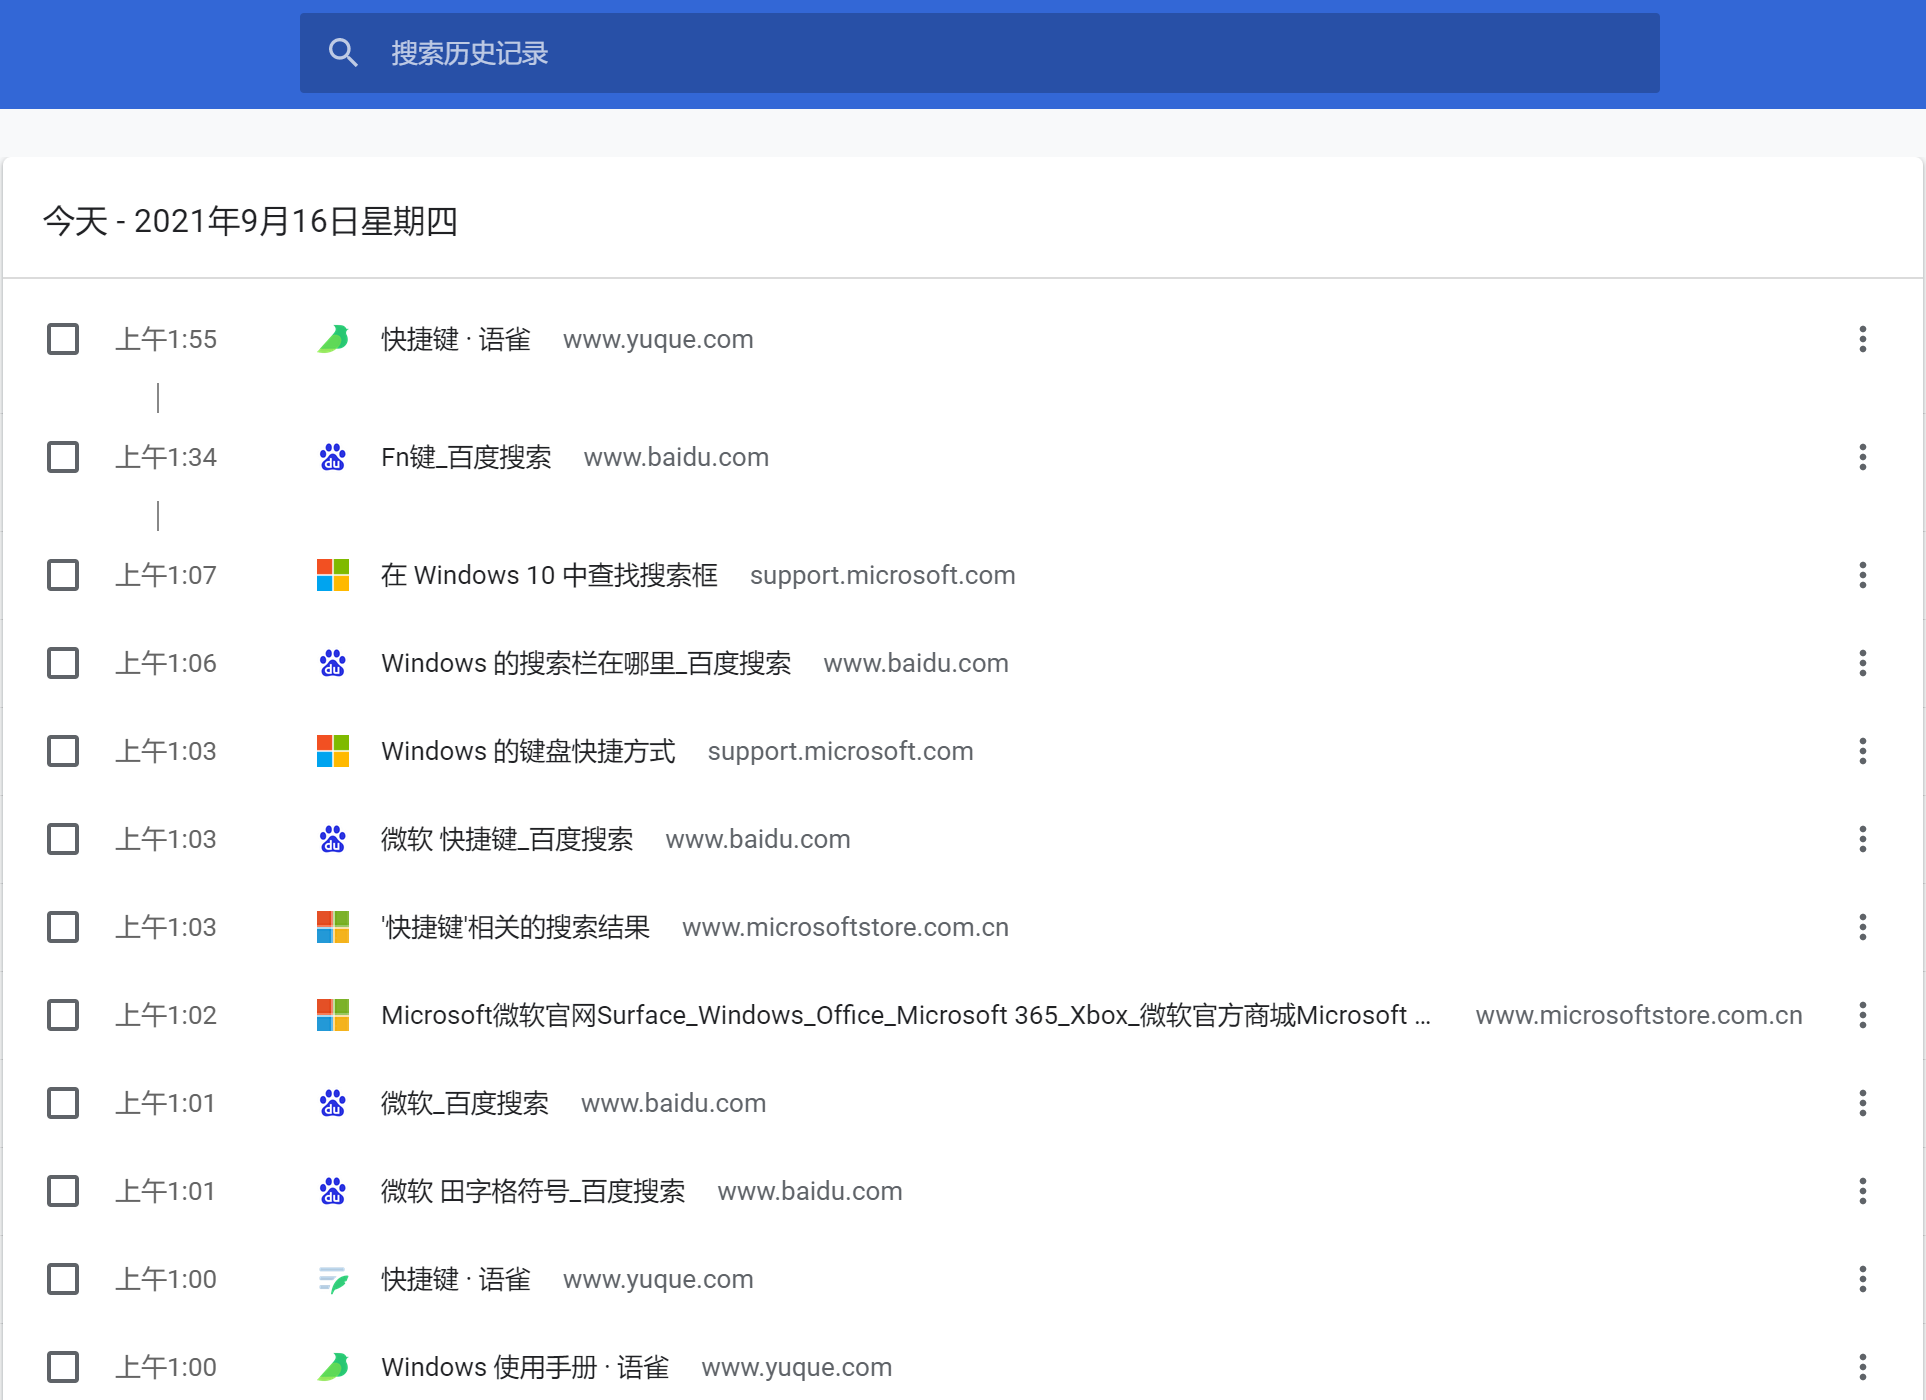The height and width of the screenshot is (1400, 1926).
Task: Open three-dot menu for Windows 使用手册 entry
Action: point(1862,1367)
